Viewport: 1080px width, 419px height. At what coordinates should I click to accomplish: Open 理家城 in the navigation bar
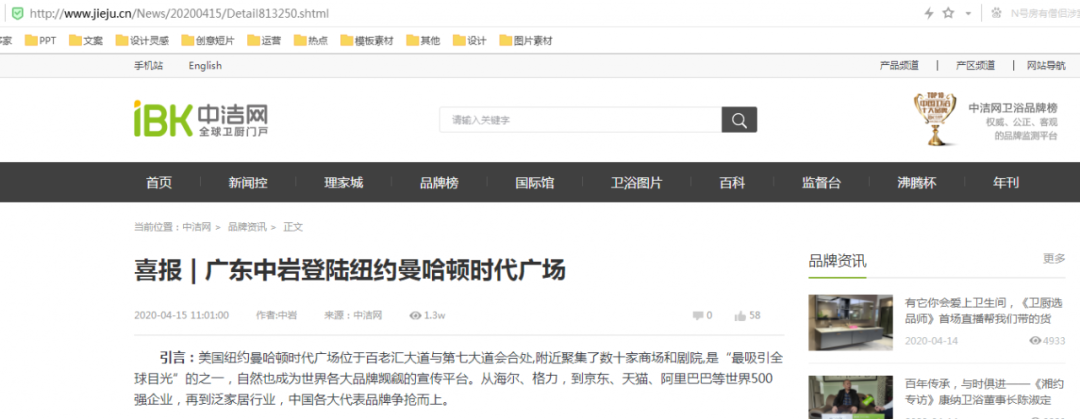point(344,183)
